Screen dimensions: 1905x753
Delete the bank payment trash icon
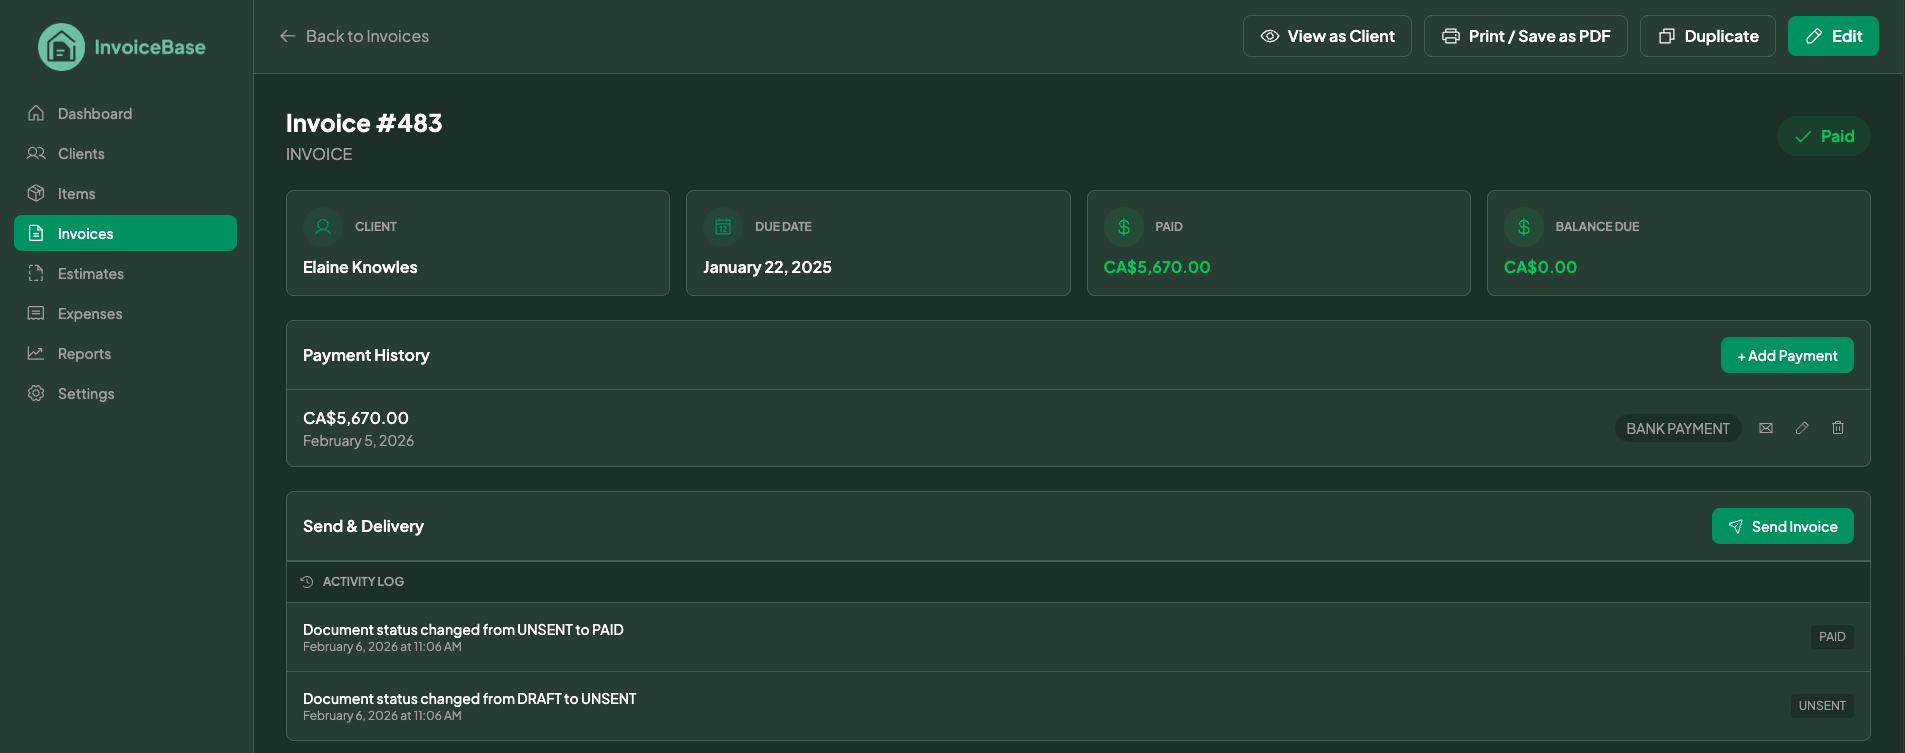(x=1838, y=428)
